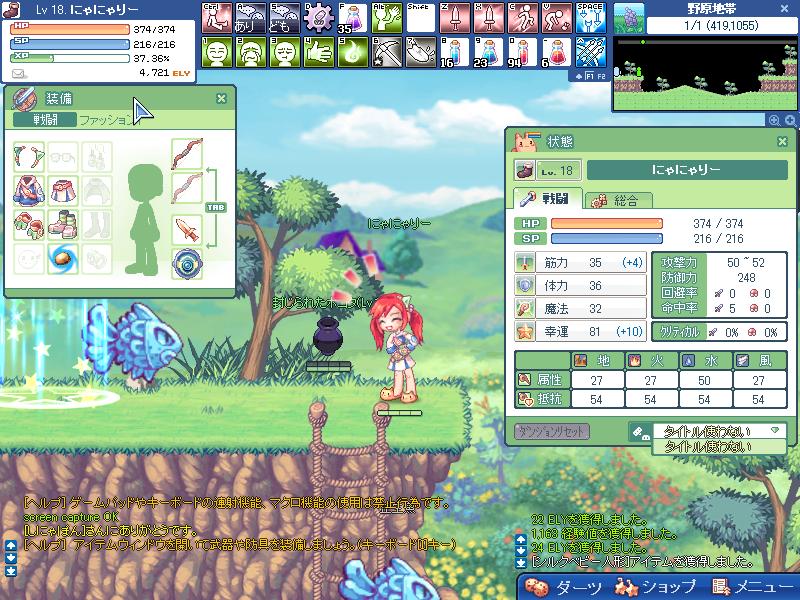Use the red flask with count 6
This screenshot has width=800, height=600.
click(x=557, y=52)
